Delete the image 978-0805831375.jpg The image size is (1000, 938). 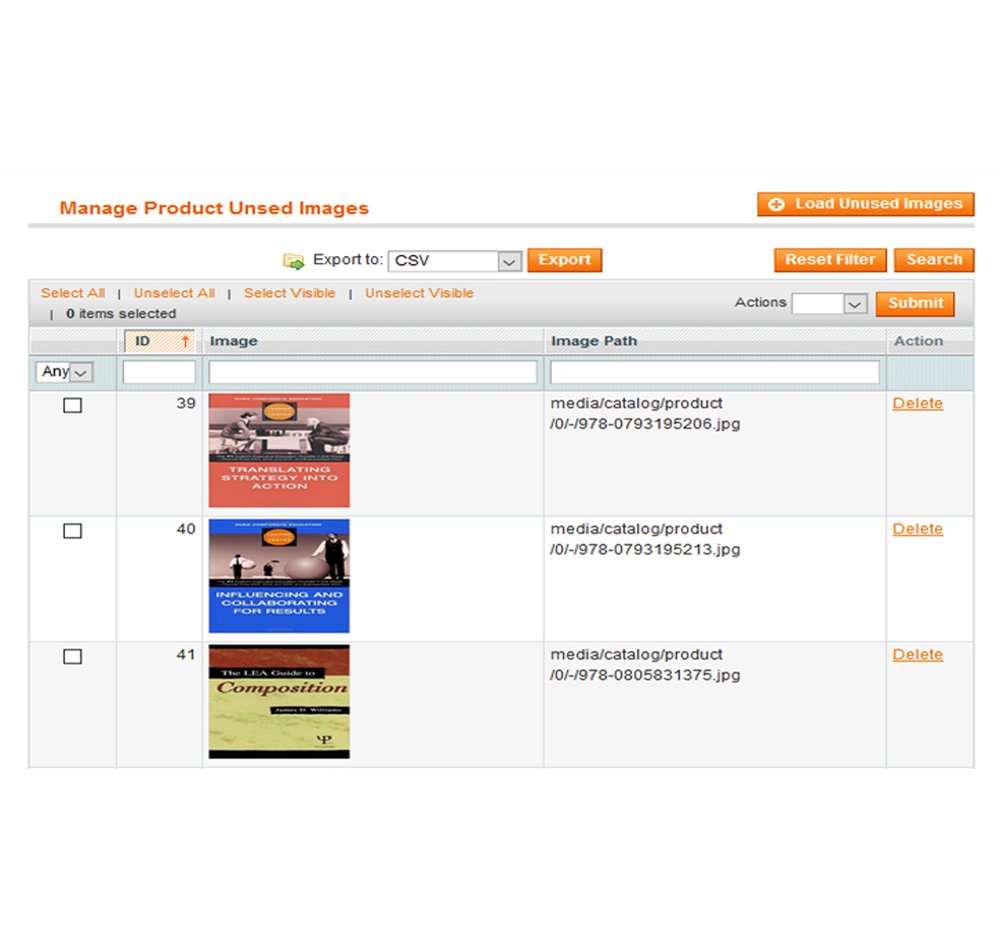[x=918, y=655]
